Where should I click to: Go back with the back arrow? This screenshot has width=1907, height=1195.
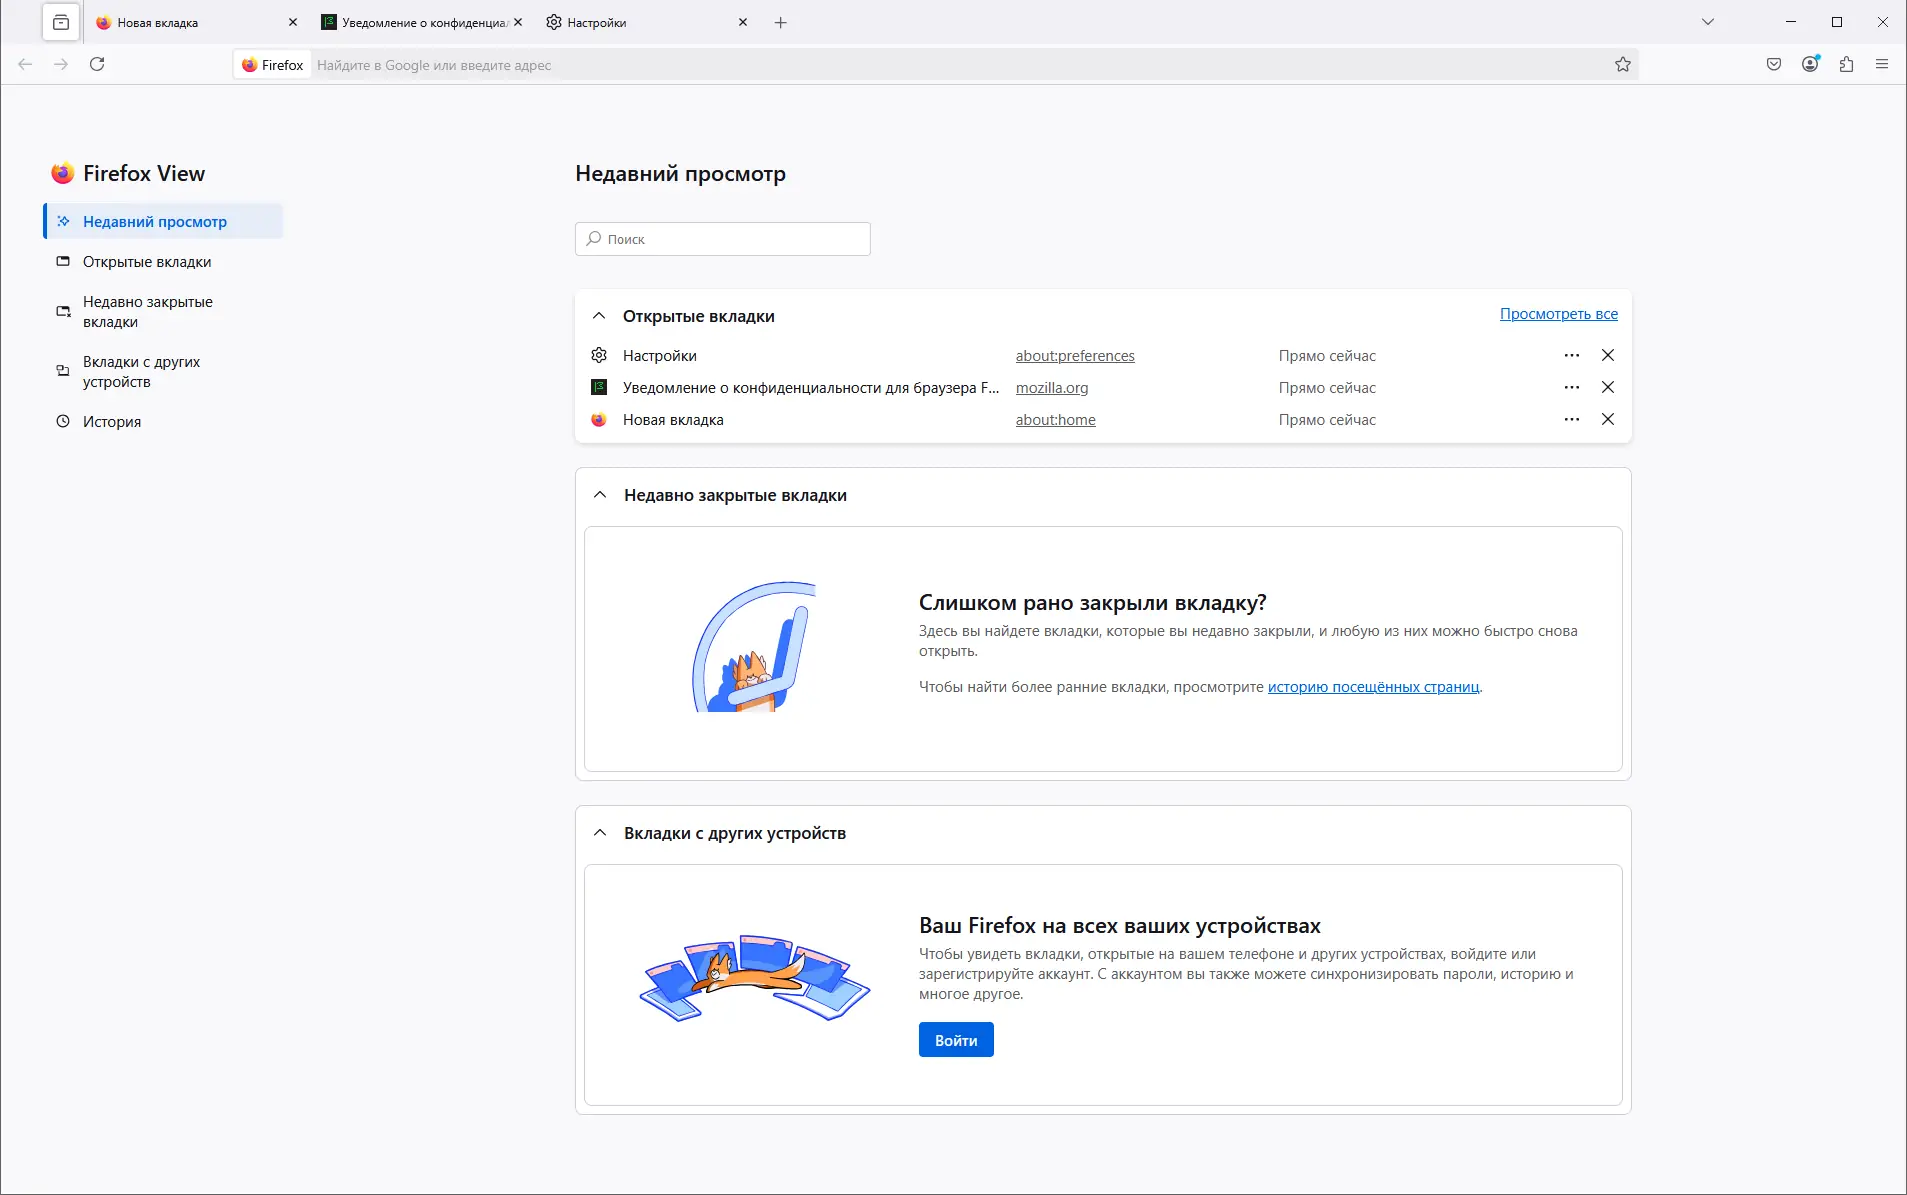(25, 64)
